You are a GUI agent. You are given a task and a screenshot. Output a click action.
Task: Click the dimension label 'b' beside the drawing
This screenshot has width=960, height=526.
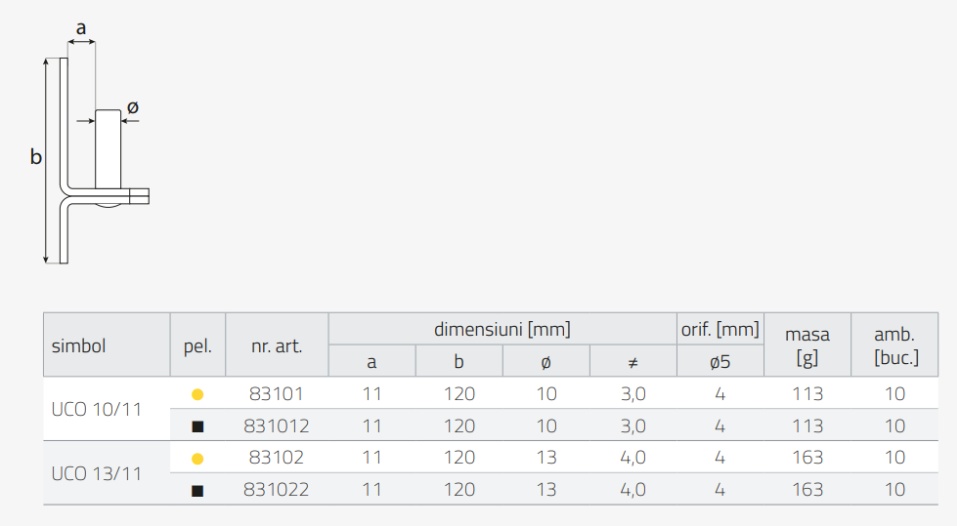[x=36, y=157]
